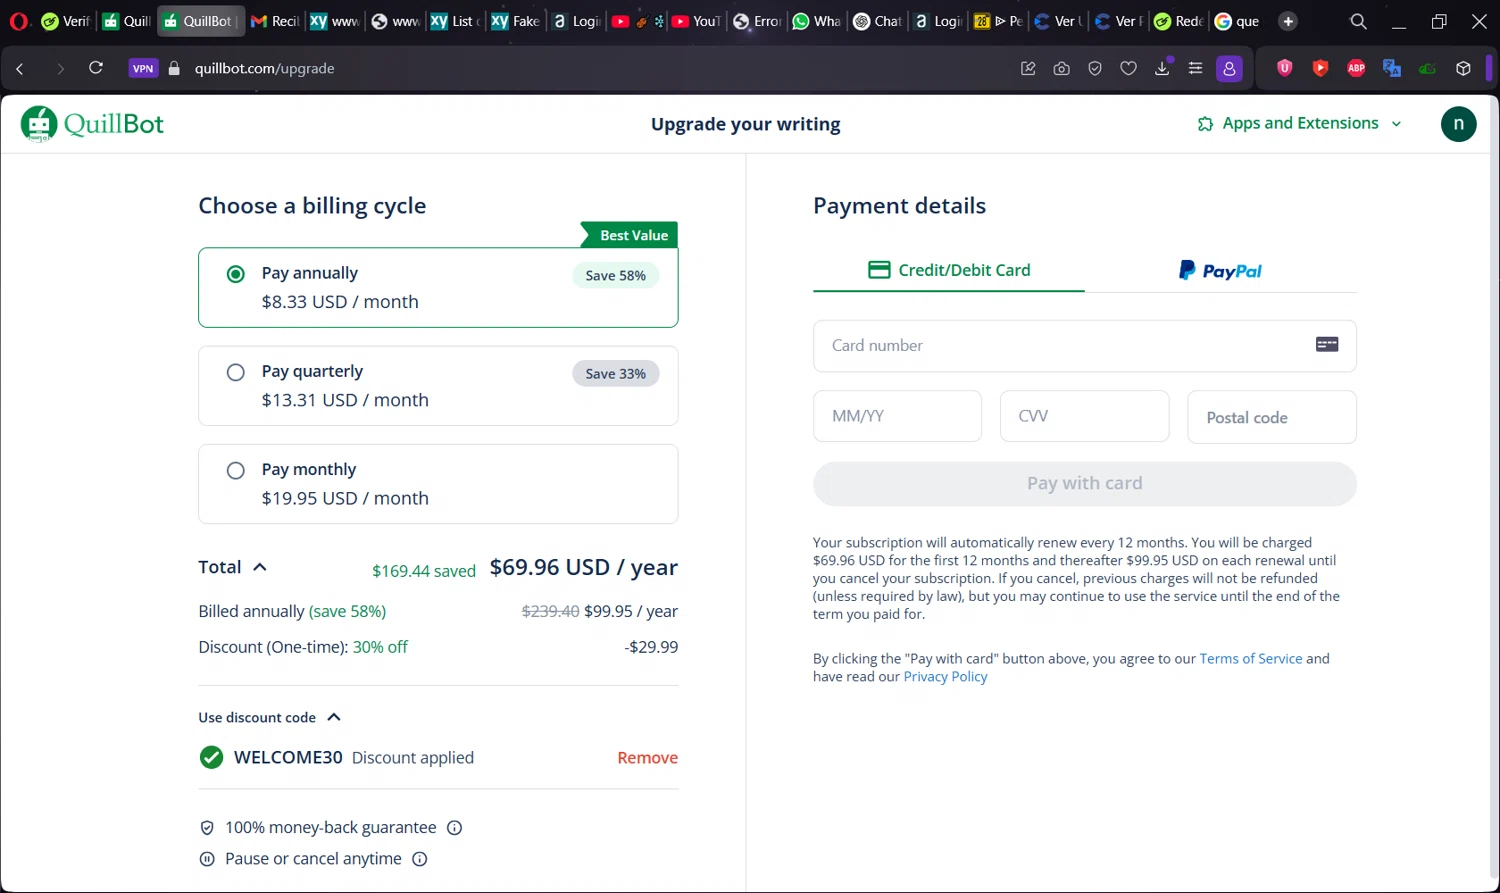Go back with the browser back arrow
Image resolution: width=1500 pixels, height=893 pixels.
20,68
